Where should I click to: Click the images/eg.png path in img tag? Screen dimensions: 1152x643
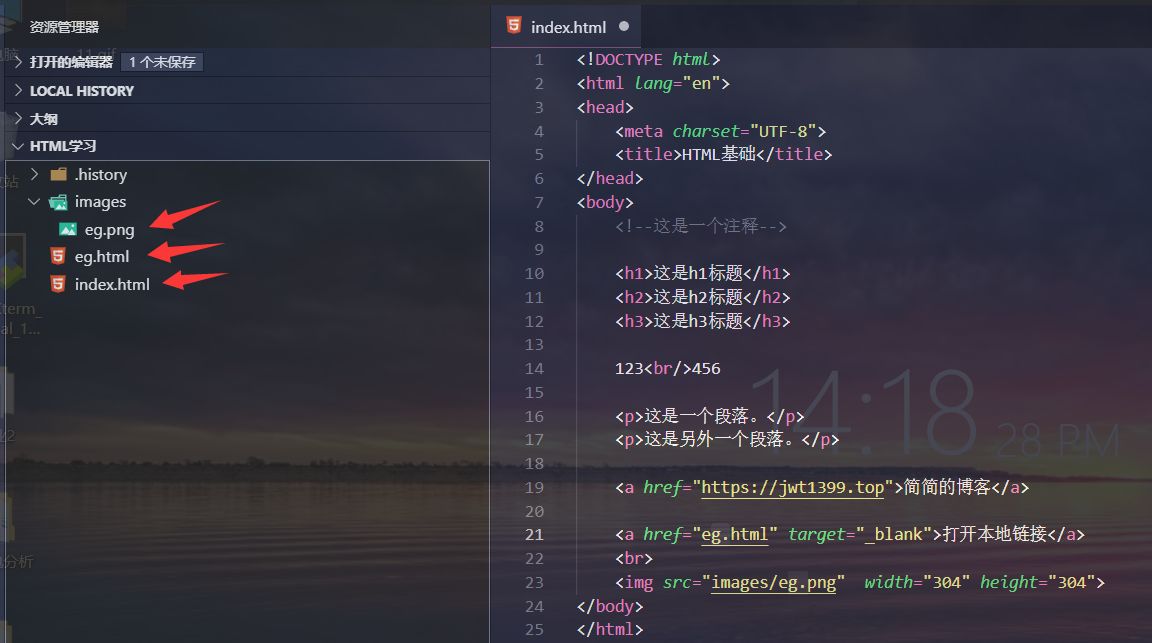pyautogui.click(x=773, y=583)
